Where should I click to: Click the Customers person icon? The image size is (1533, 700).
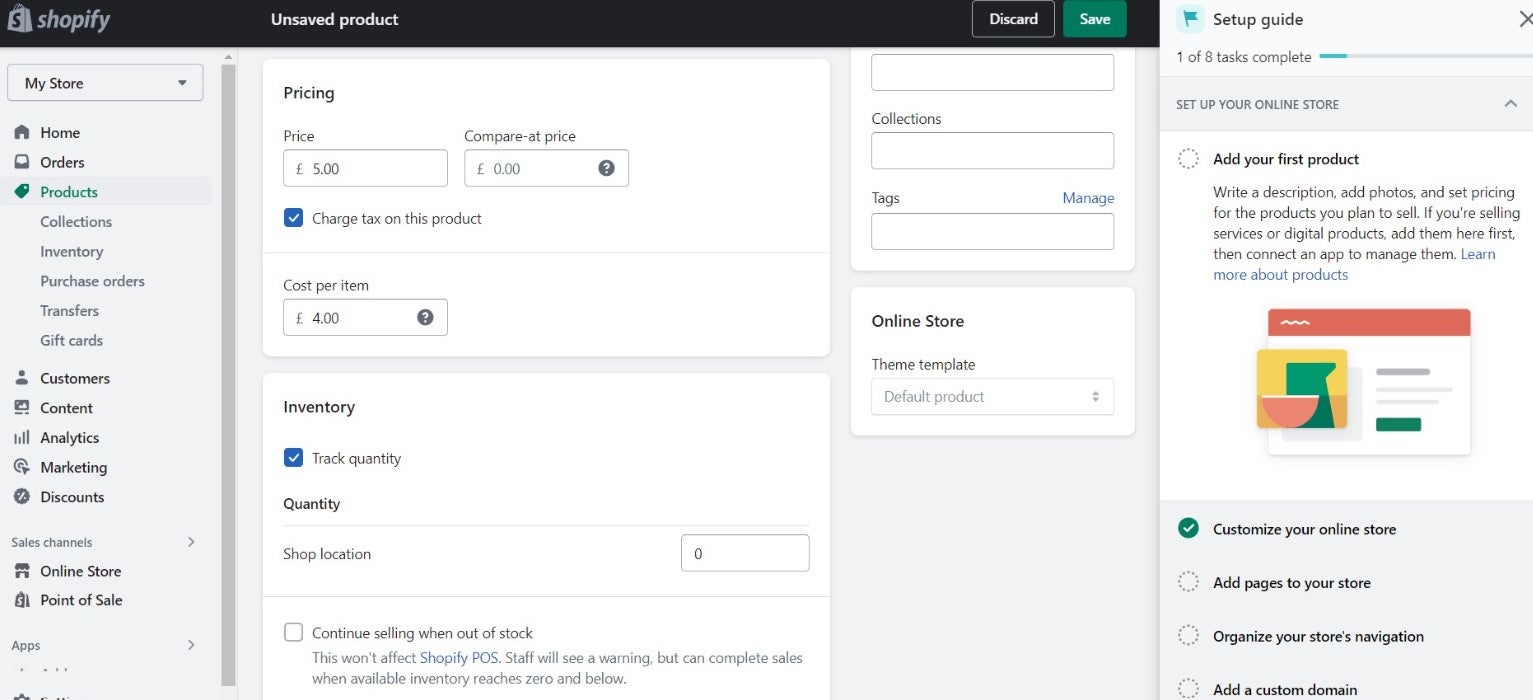pos(21,378)
